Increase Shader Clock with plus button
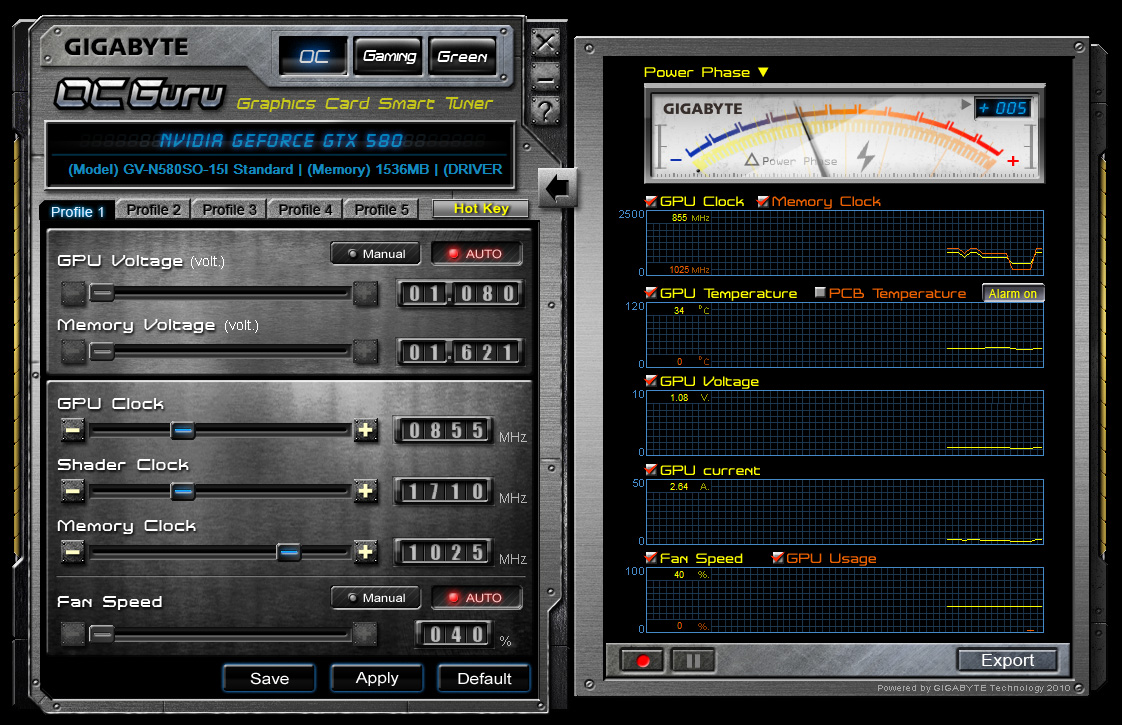 pyautogui.click(x=366, y=491)
